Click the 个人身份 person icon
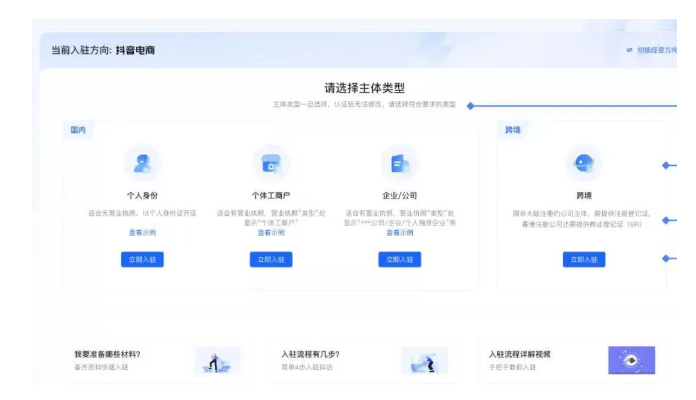Image resolution: width=696 pixels, height=400 pixels. click(142, 163)
